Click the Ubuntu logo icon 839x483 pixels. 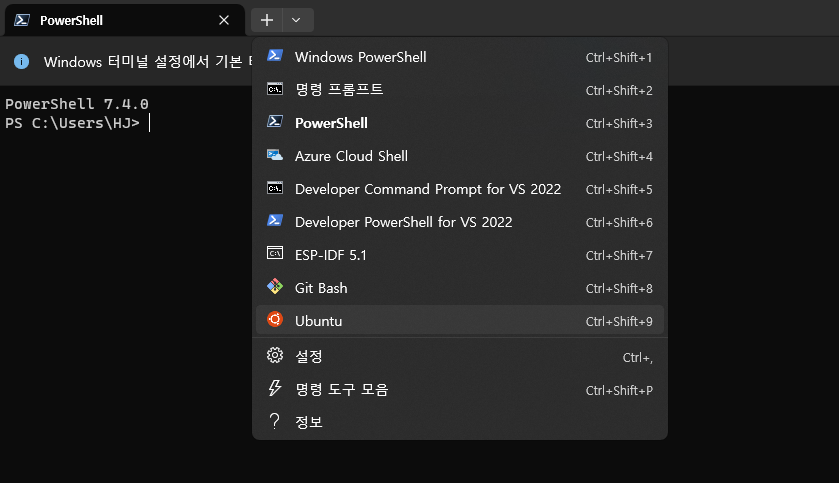[x=275, y=319]
